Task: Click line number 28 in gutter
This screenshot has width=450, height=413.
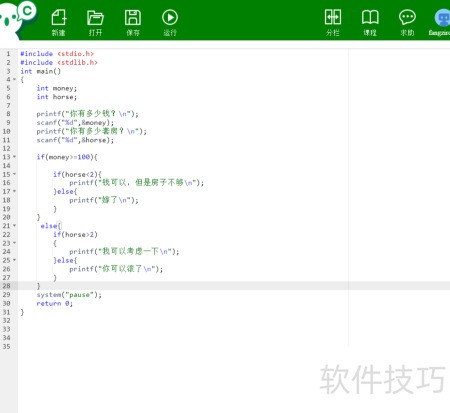Action: pyautogui.click(x=7, y=286)
